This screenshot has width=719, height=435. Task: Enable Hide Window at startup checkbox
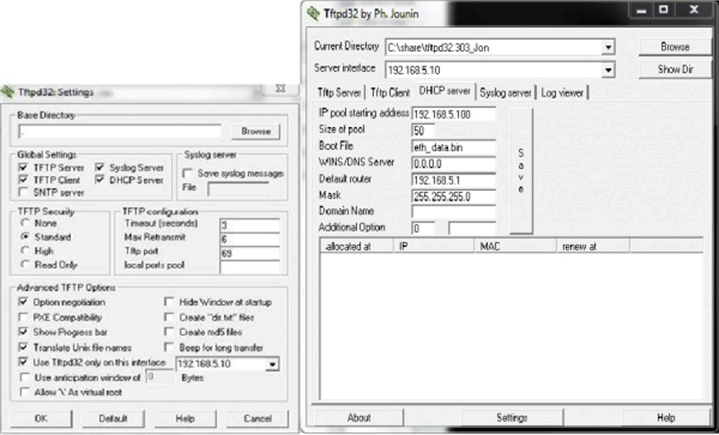[169, 302]
